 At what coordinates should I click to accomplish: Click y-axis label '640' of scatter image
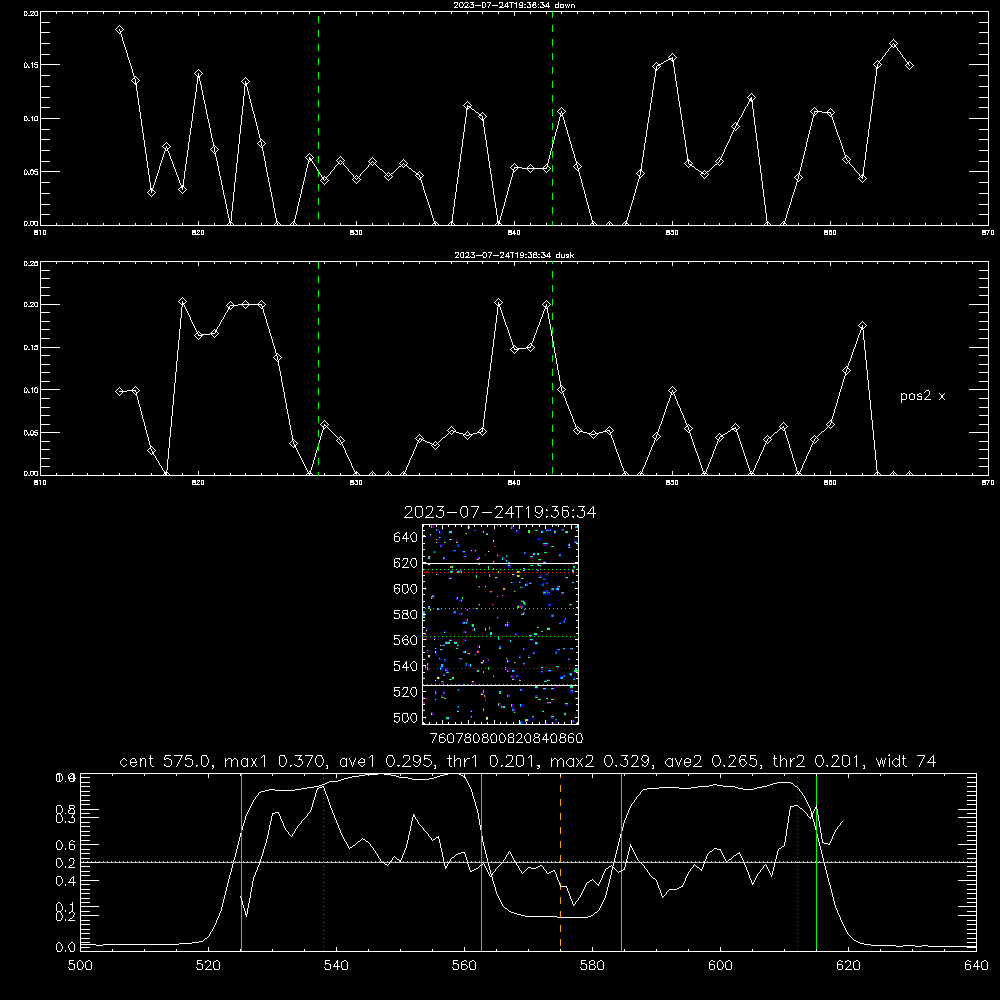pos(406,538)
